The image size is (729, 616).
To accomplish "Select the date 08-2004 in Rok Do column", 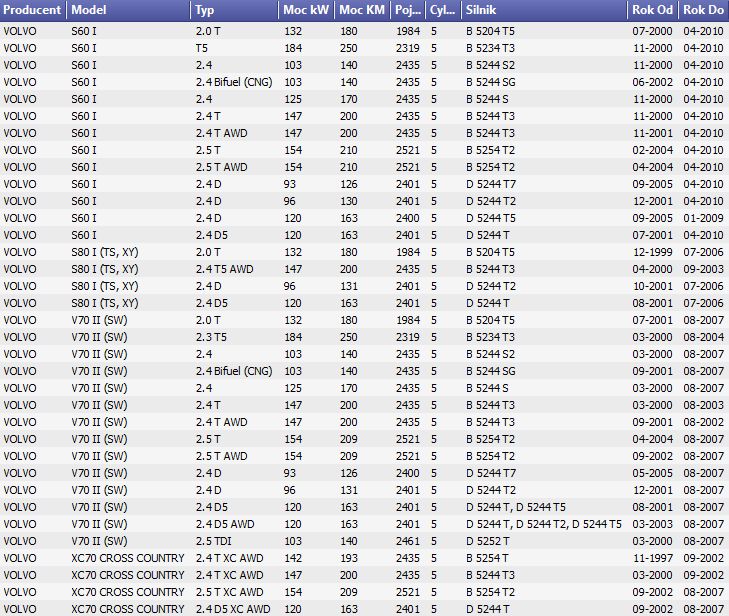I will 703,337.
